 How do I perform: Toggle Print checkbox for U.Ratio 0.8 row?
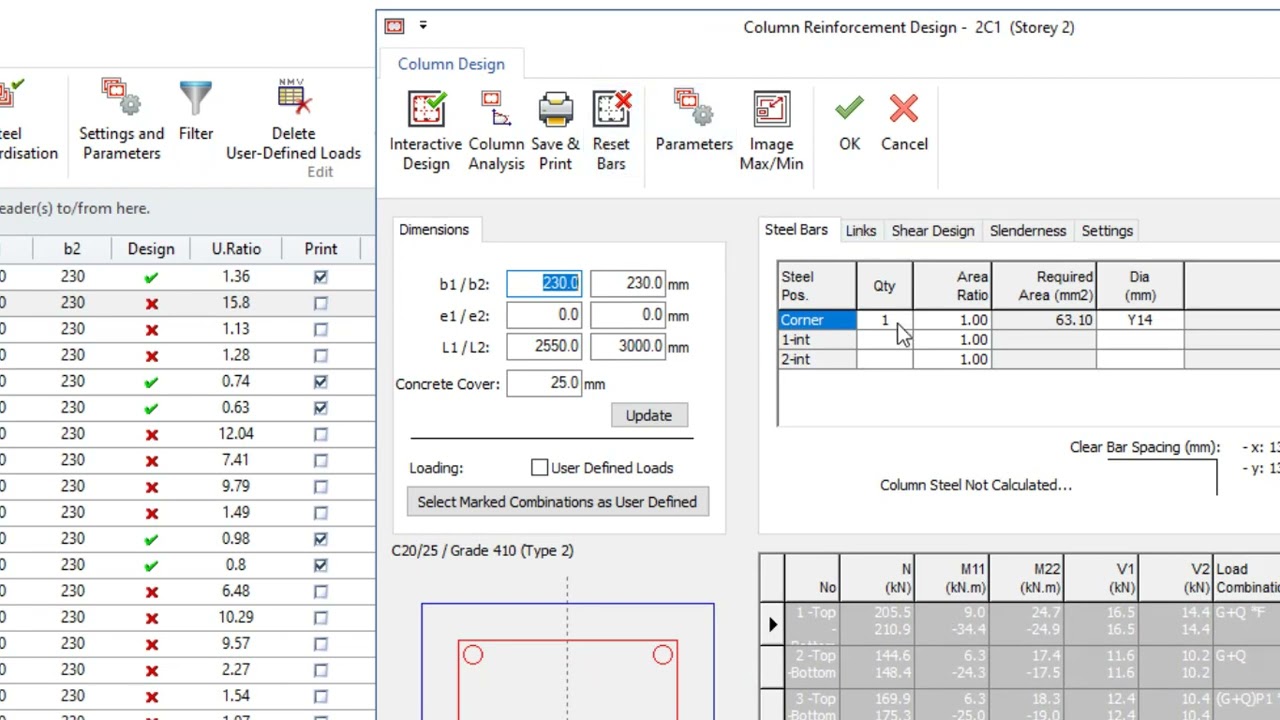tap(320, 565)
